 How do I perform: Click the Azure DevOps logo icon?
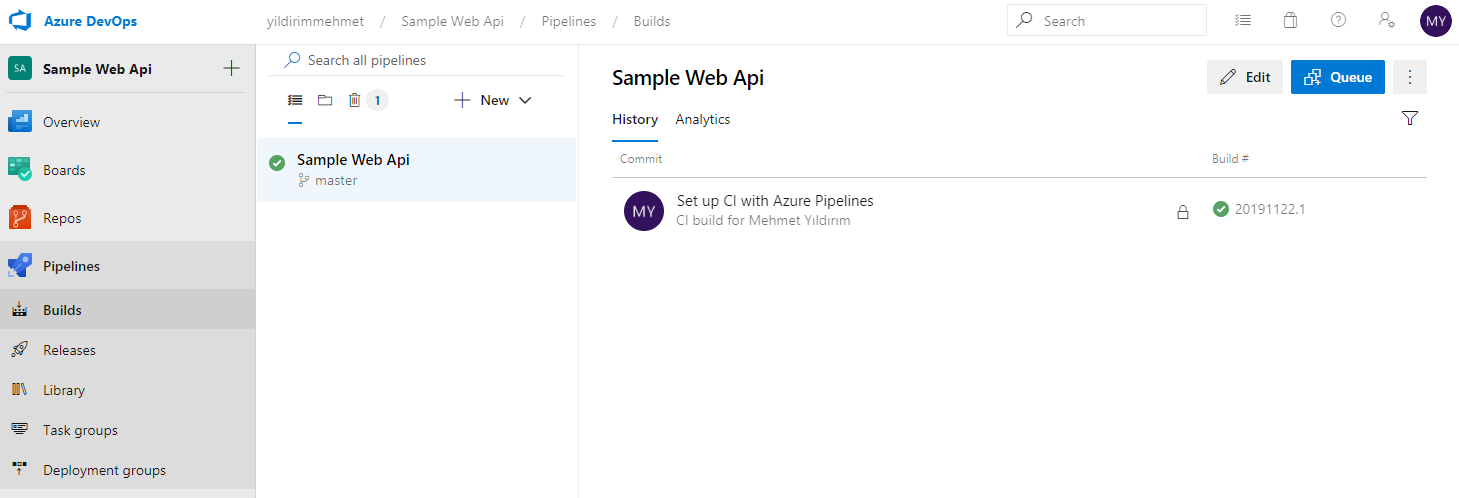point(21,21)
